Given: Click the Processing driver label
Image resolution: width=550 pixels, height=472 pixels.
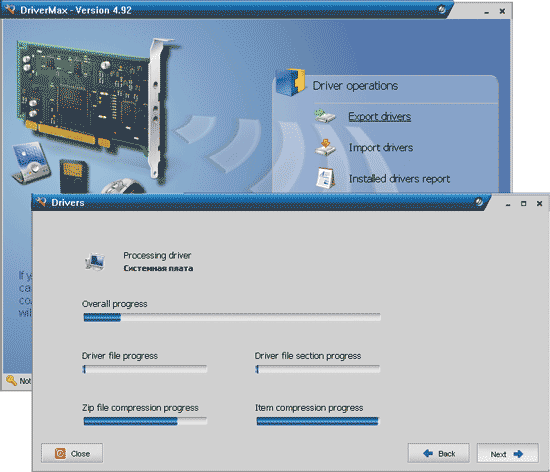Looking at the screenshot, I should [157, 255].
